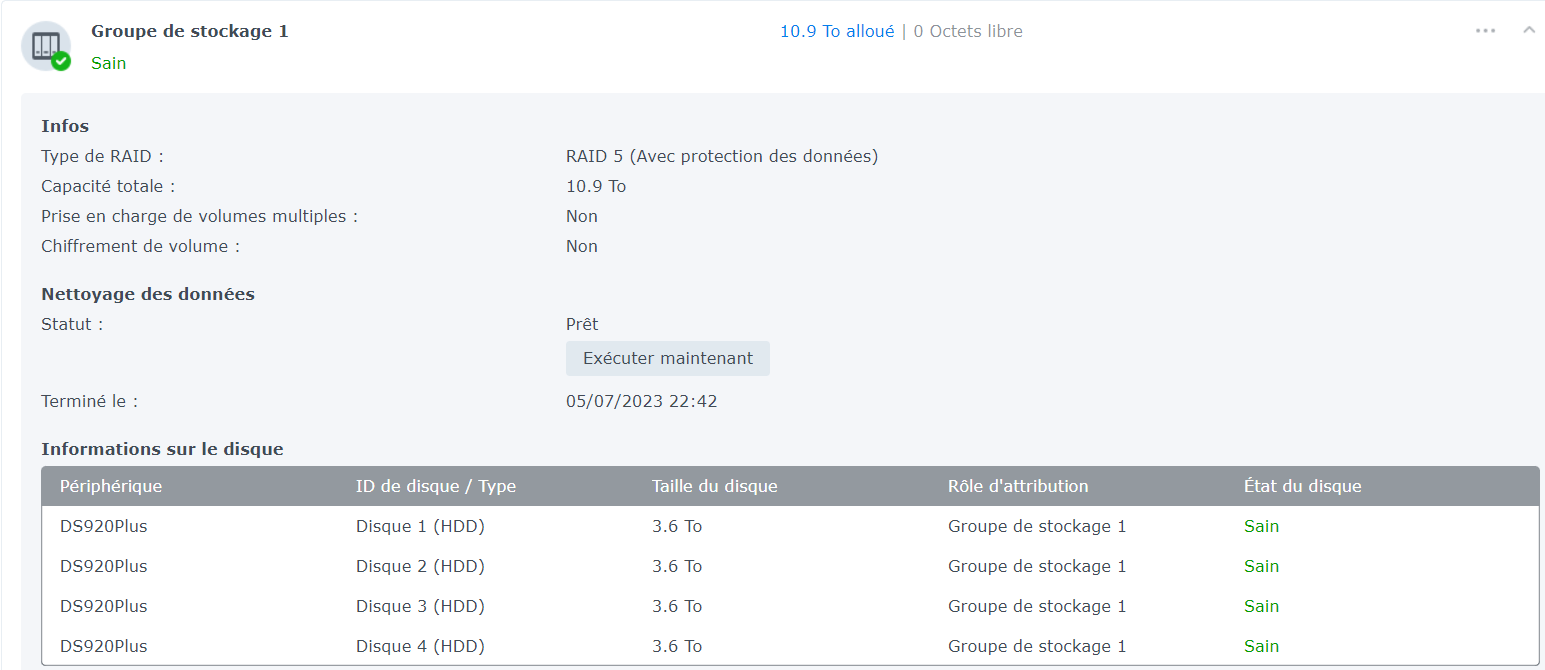This screenshot has width=1545, height=670.
Task: Click the Terminé le date value
Action: tap(641, 401)
